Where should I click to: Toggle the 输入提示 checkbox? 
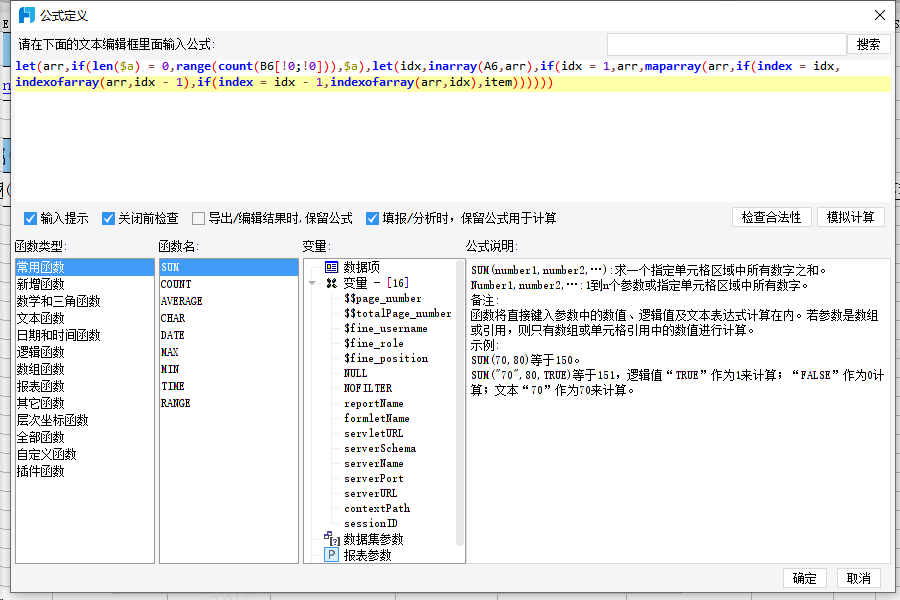point(31,218)
